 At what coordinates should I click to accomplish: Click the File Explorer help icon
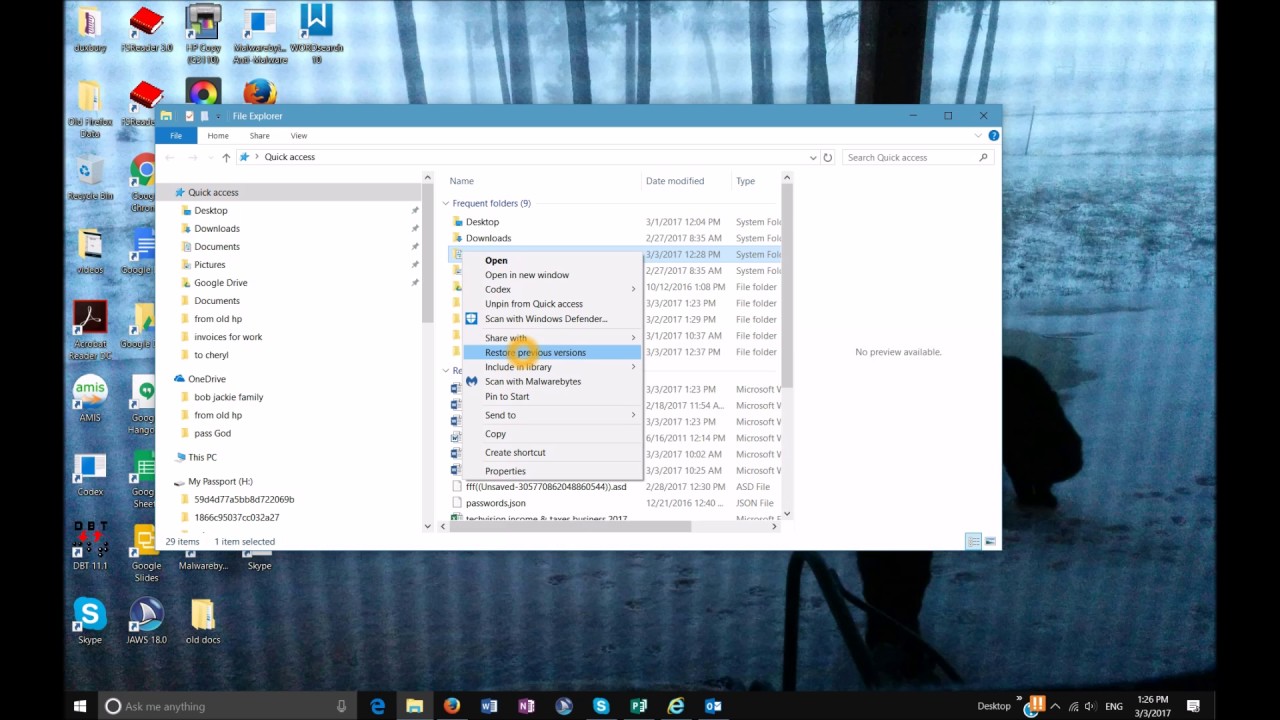click(x=993, y=135)
